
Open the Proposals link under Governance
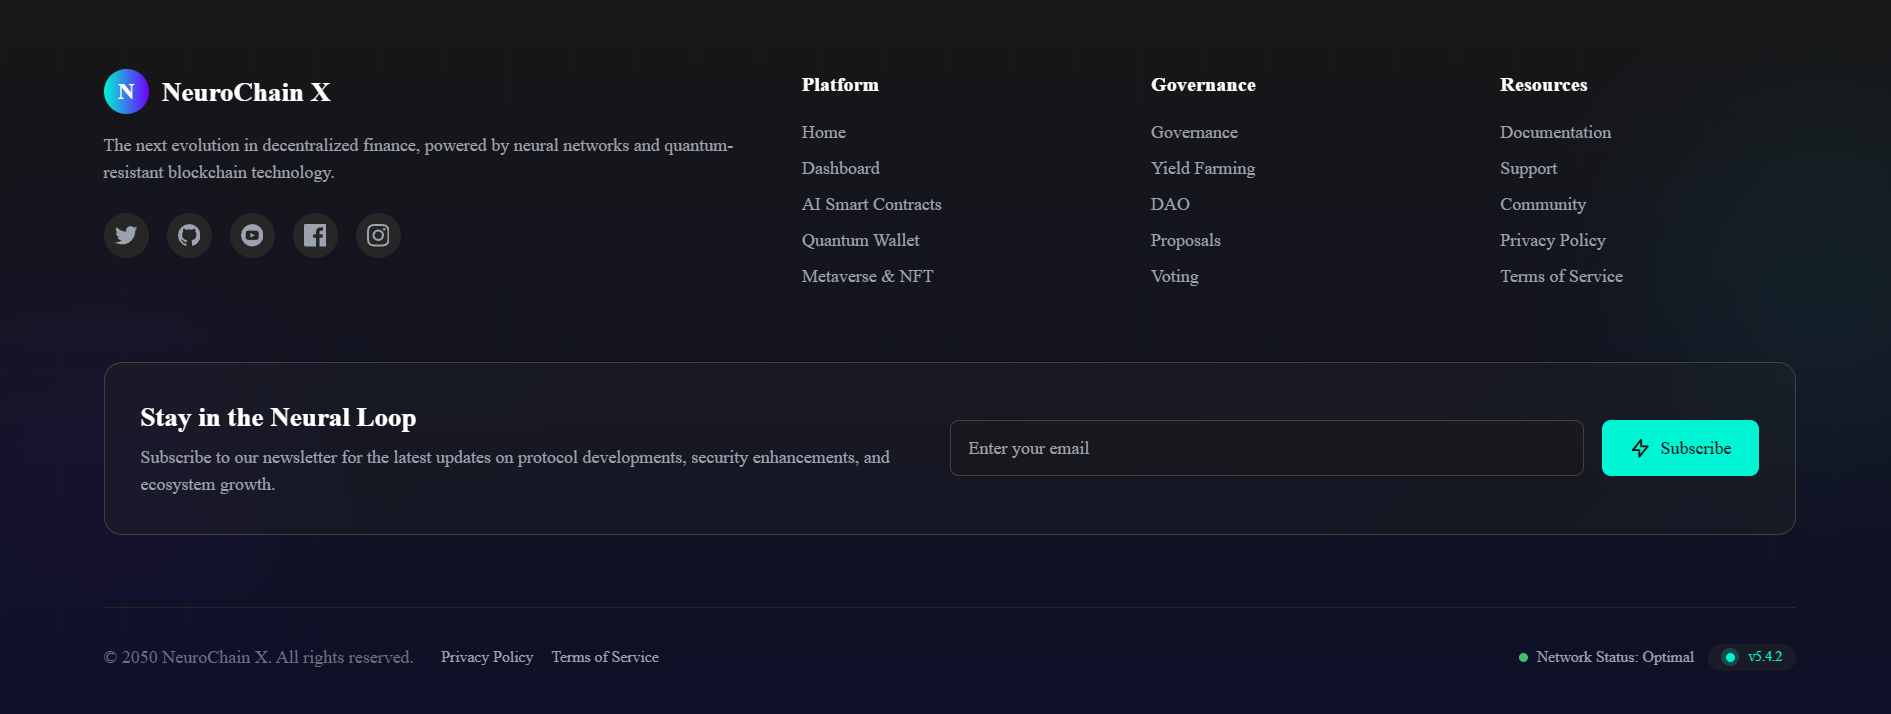tap(1185, 240)
